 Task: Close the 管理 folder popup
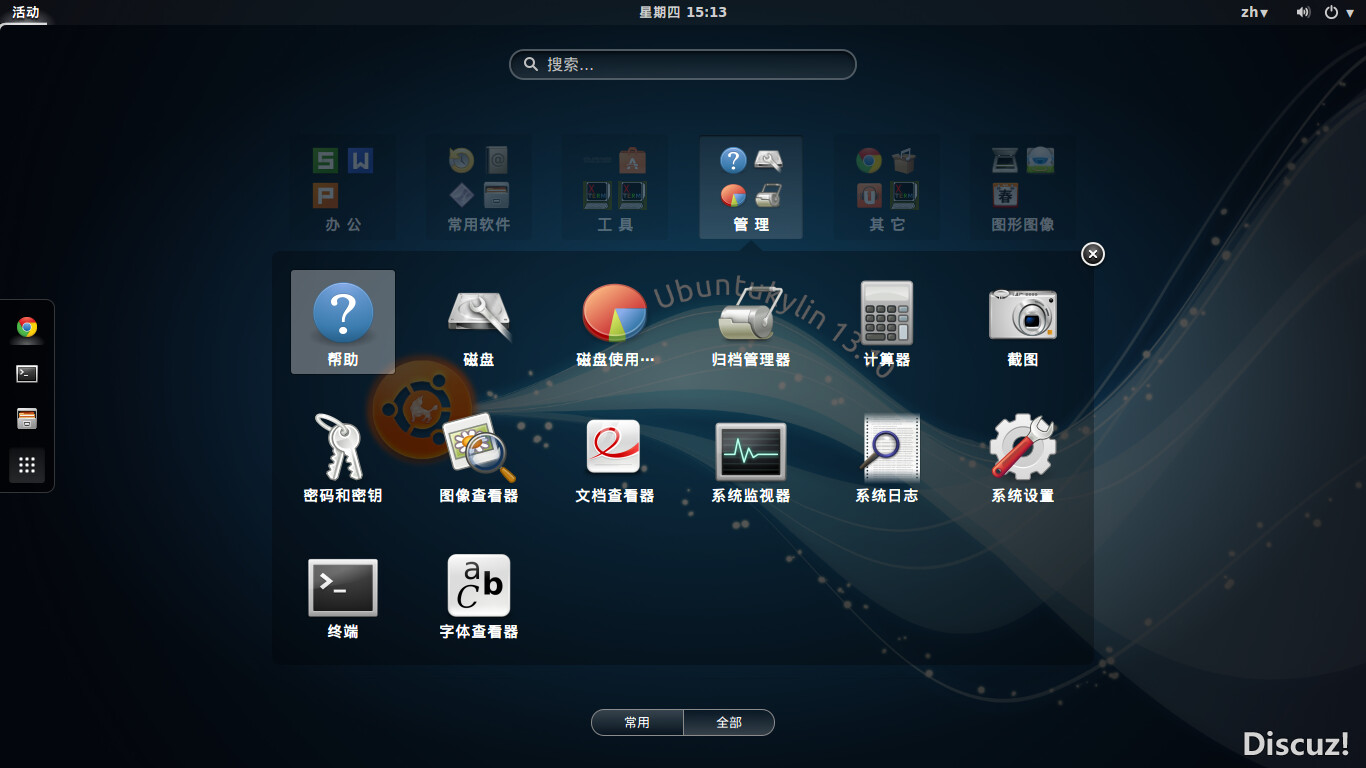[x=1093, y=254]
